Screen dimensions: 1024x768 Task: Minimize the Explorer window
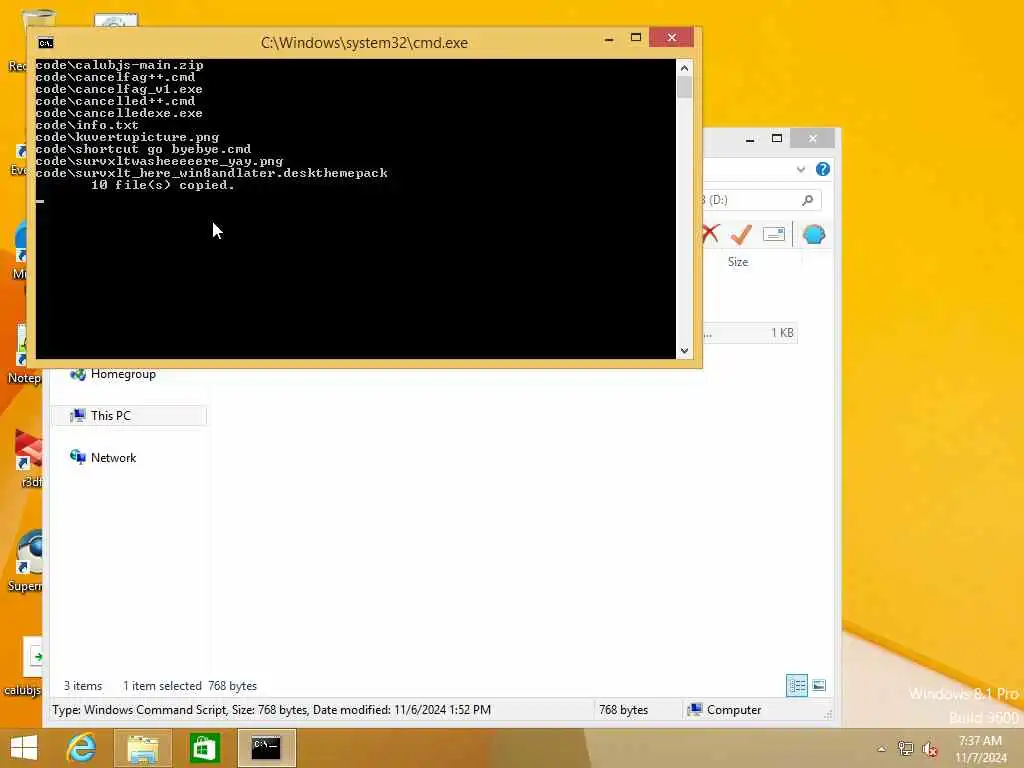[x=750, y=138]
